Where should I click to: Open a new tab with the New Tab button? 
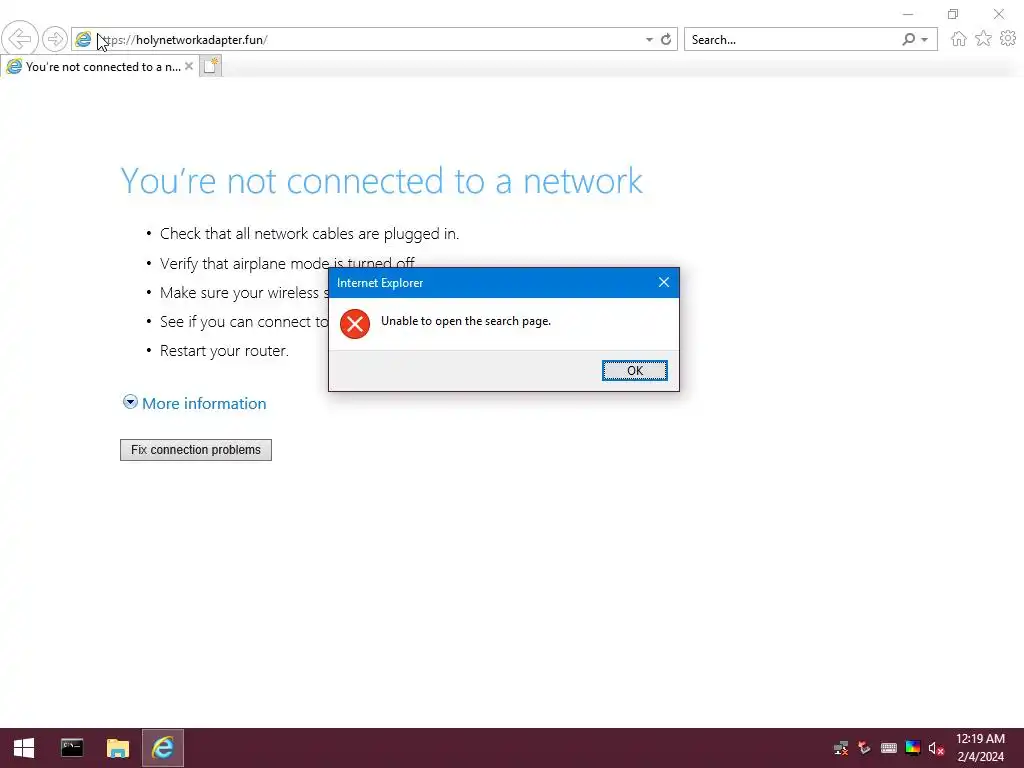coord(210,66)
